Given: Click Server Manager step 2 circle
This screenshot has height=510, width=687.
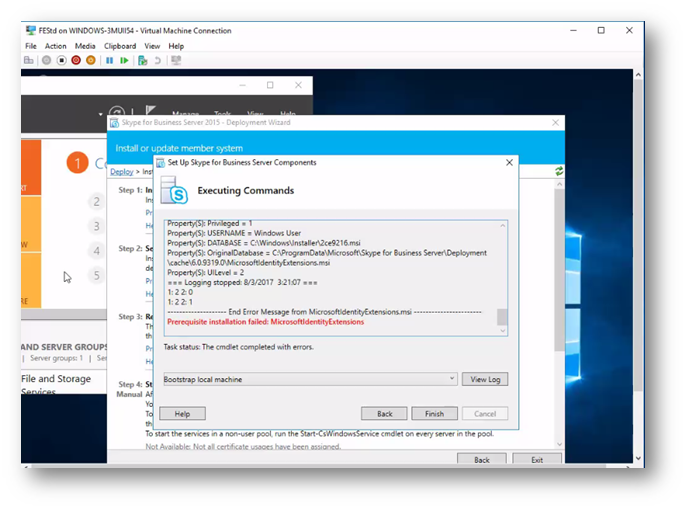Looking at the screenshot, I should pyautogui.click(x=96, y=202).
